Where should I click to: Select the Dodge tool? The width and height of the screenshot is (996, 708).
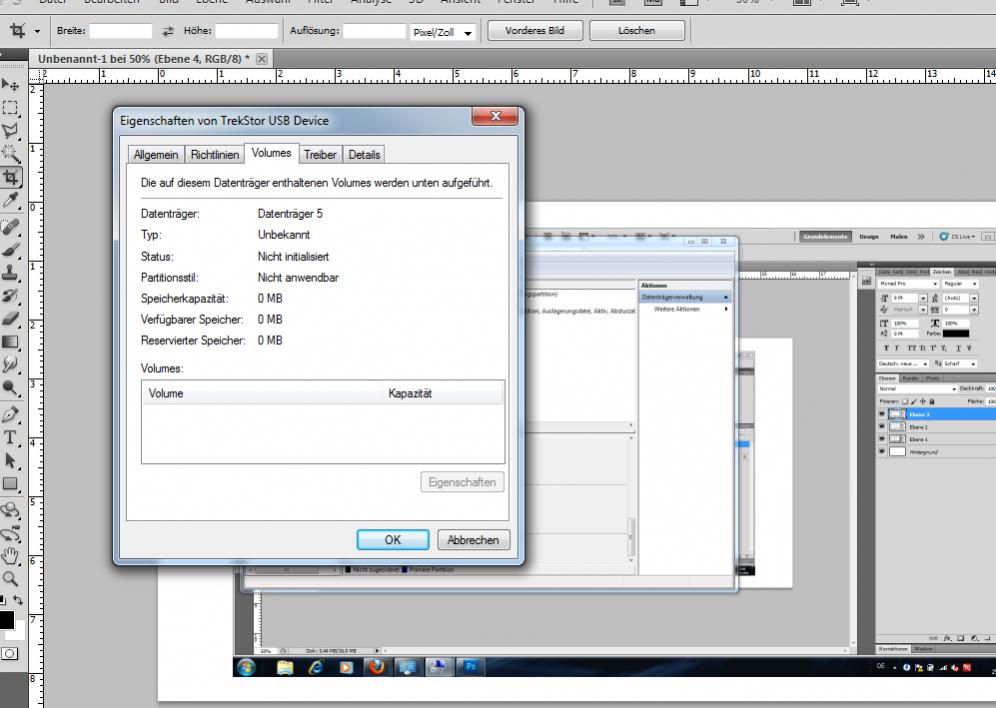click(x=10, y=388)
